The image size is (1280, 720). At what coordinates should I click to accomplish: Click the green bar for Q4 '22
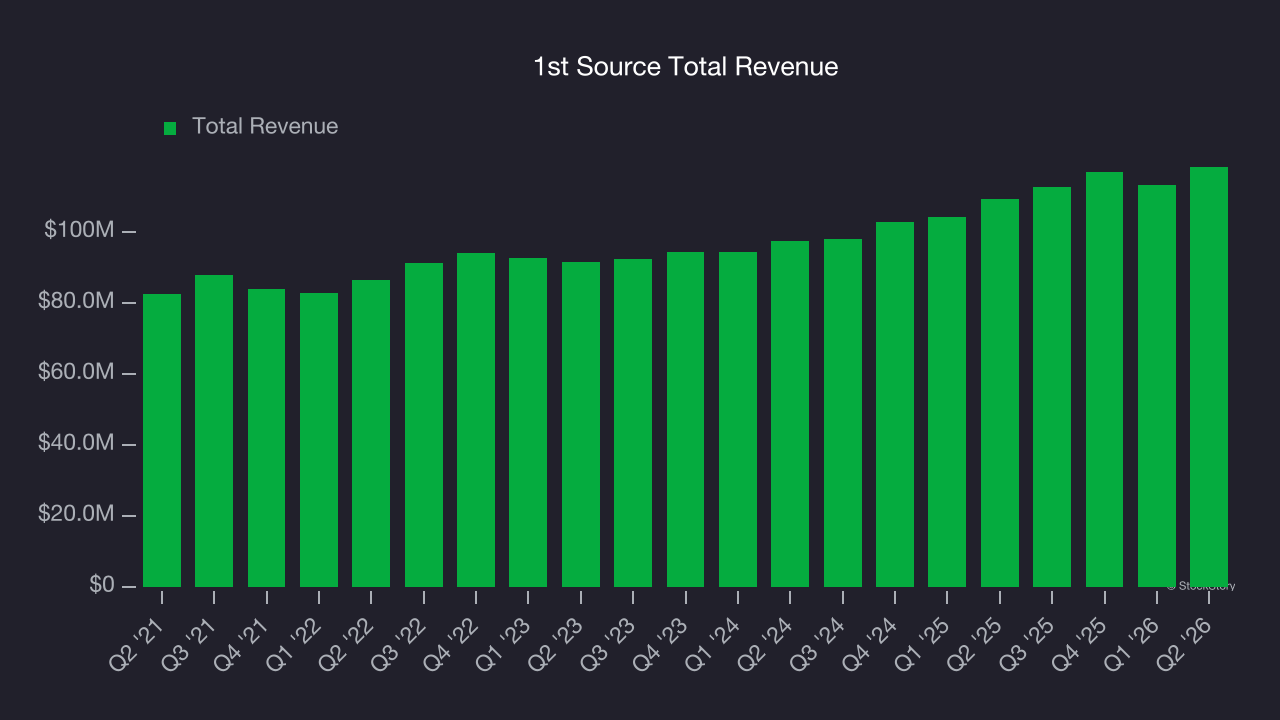click(x=476, y=420)
